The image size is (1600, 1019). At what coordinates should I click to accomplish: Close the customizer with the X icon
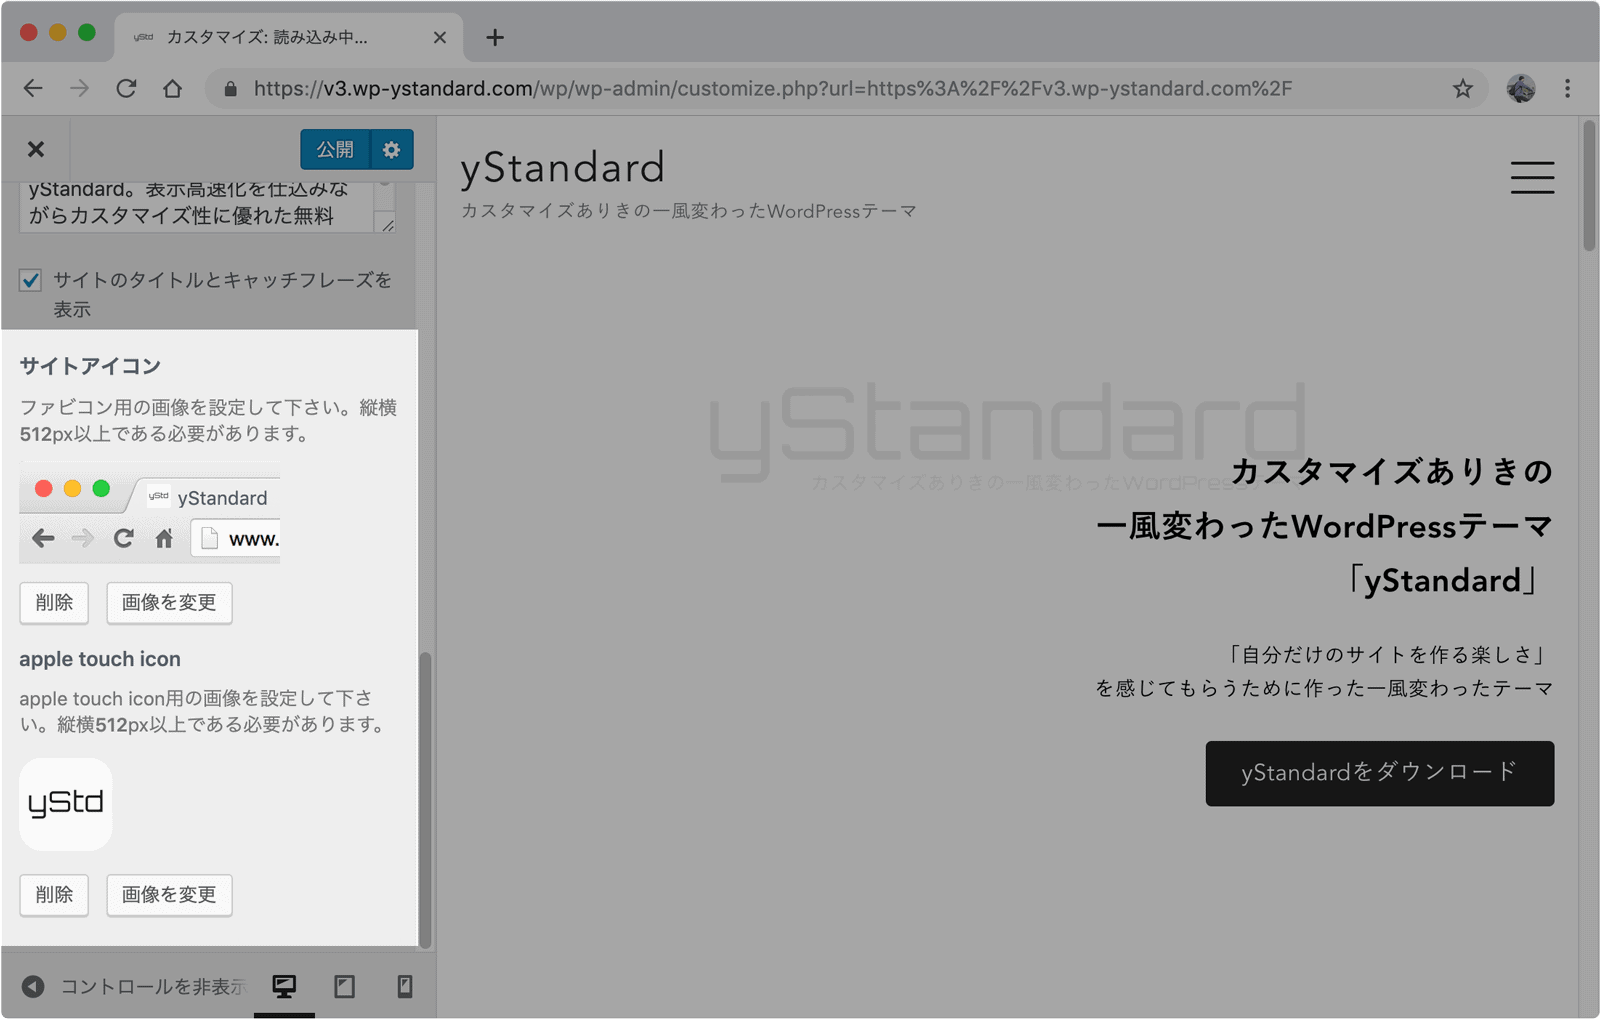click(36, 149)
